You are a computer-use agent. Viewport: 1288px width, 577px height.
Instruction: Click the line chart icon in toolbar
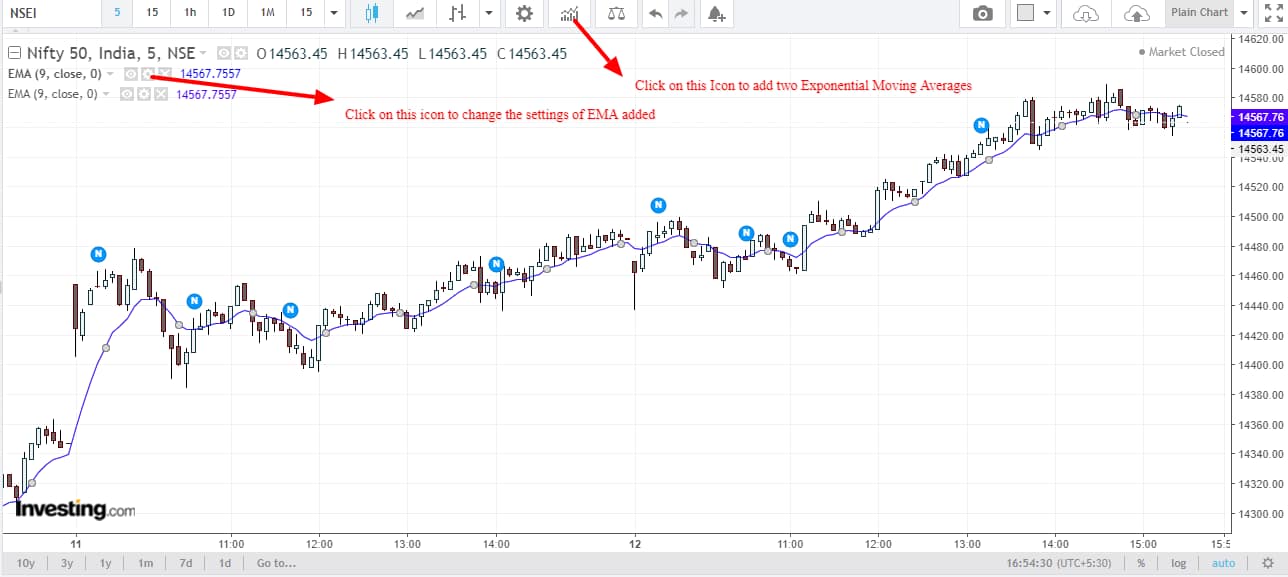(x=414, y=13)
